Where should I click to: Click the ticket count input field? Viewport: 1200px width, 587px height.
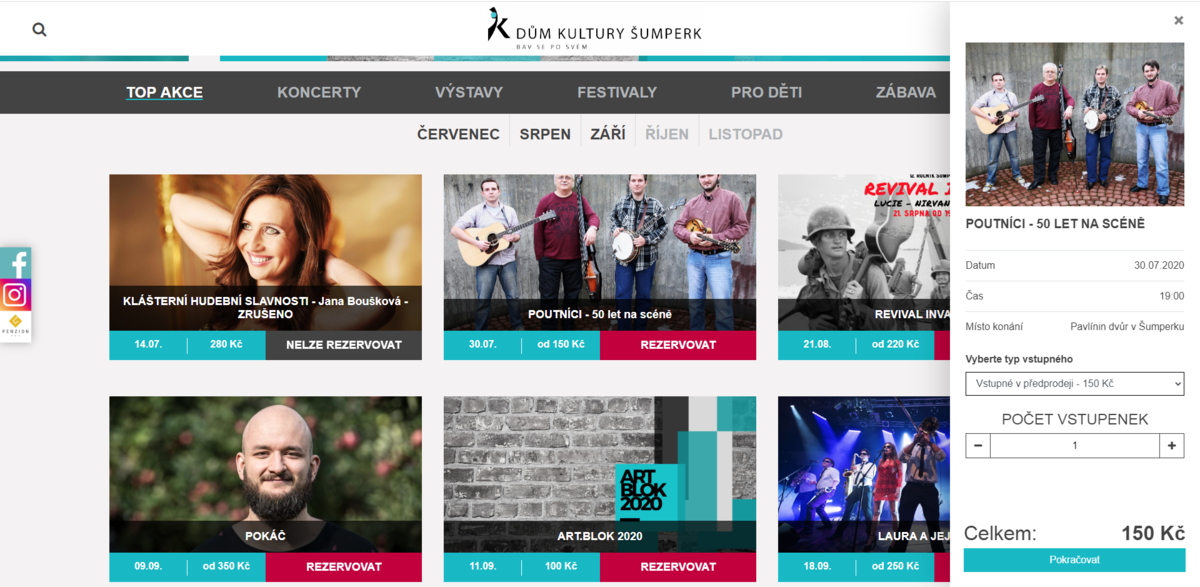click(x=1075, y=446)
